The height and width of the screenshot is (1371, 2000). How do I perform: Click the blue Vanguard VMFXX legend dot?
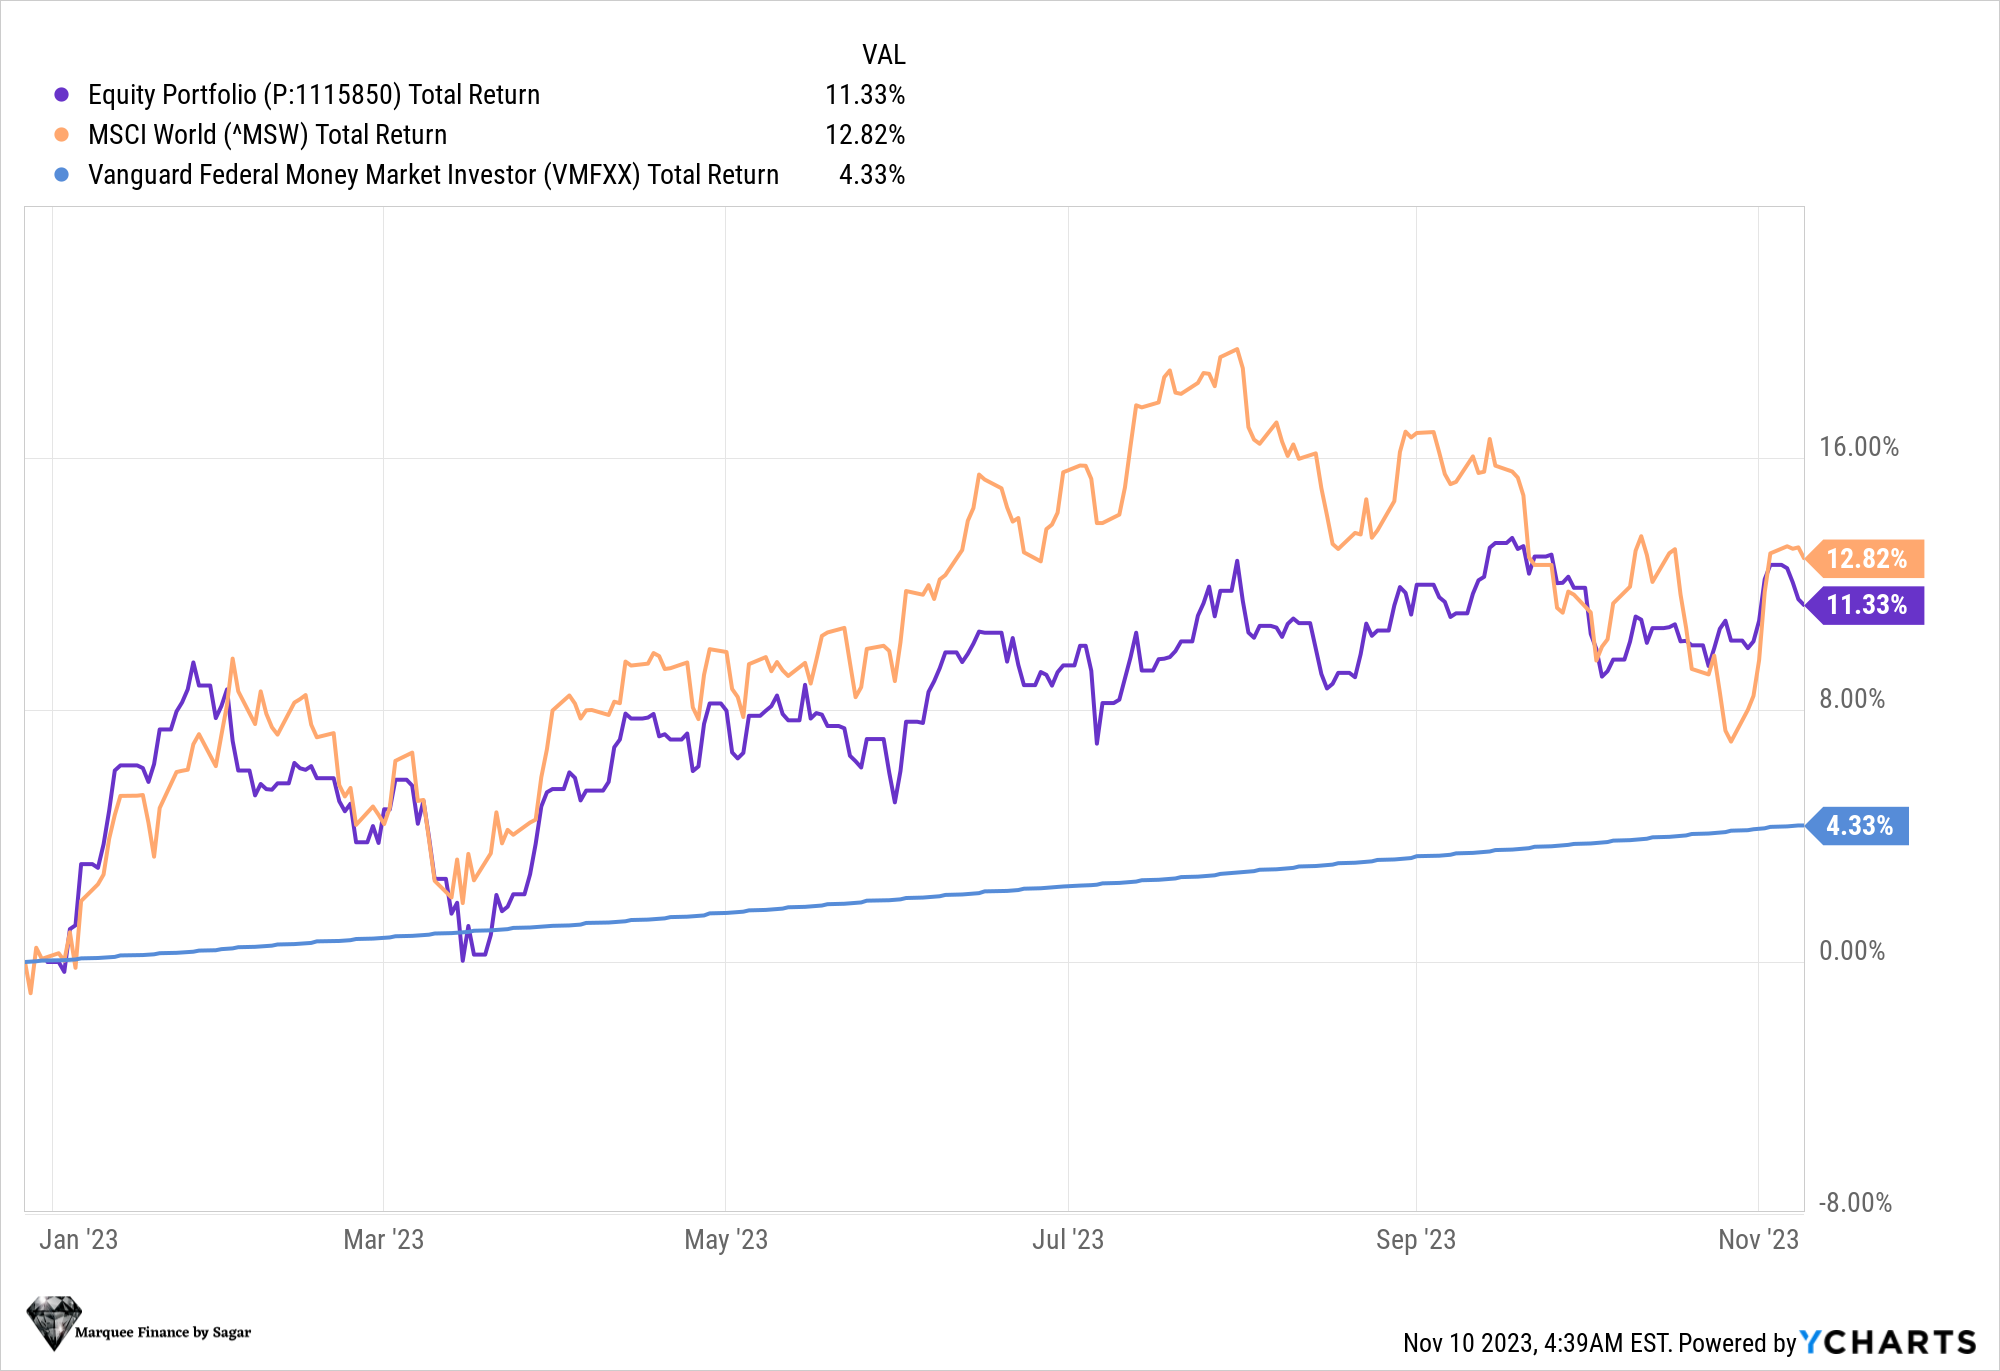(x=62, y=175)
